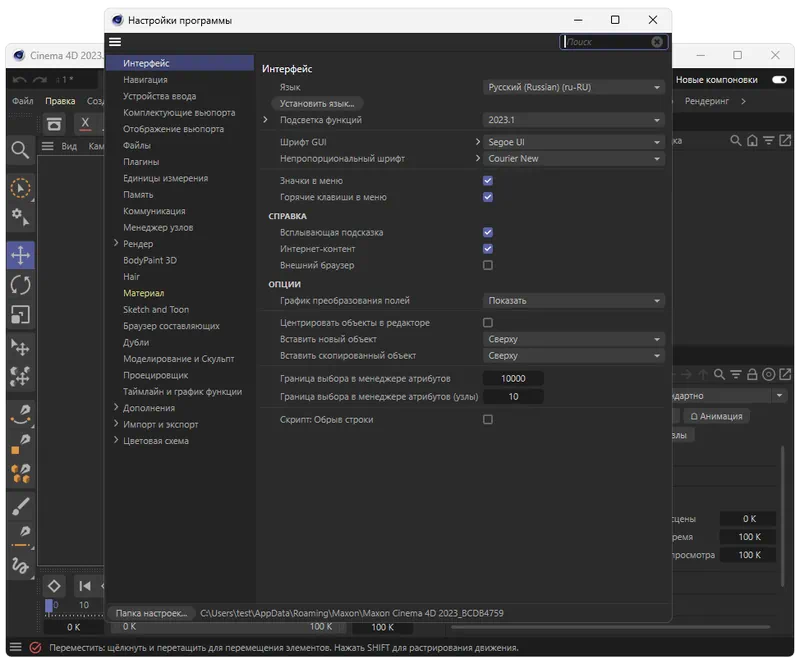
Task: Click the redo arrow in Cinema 4D window
Action: (40, 80)
